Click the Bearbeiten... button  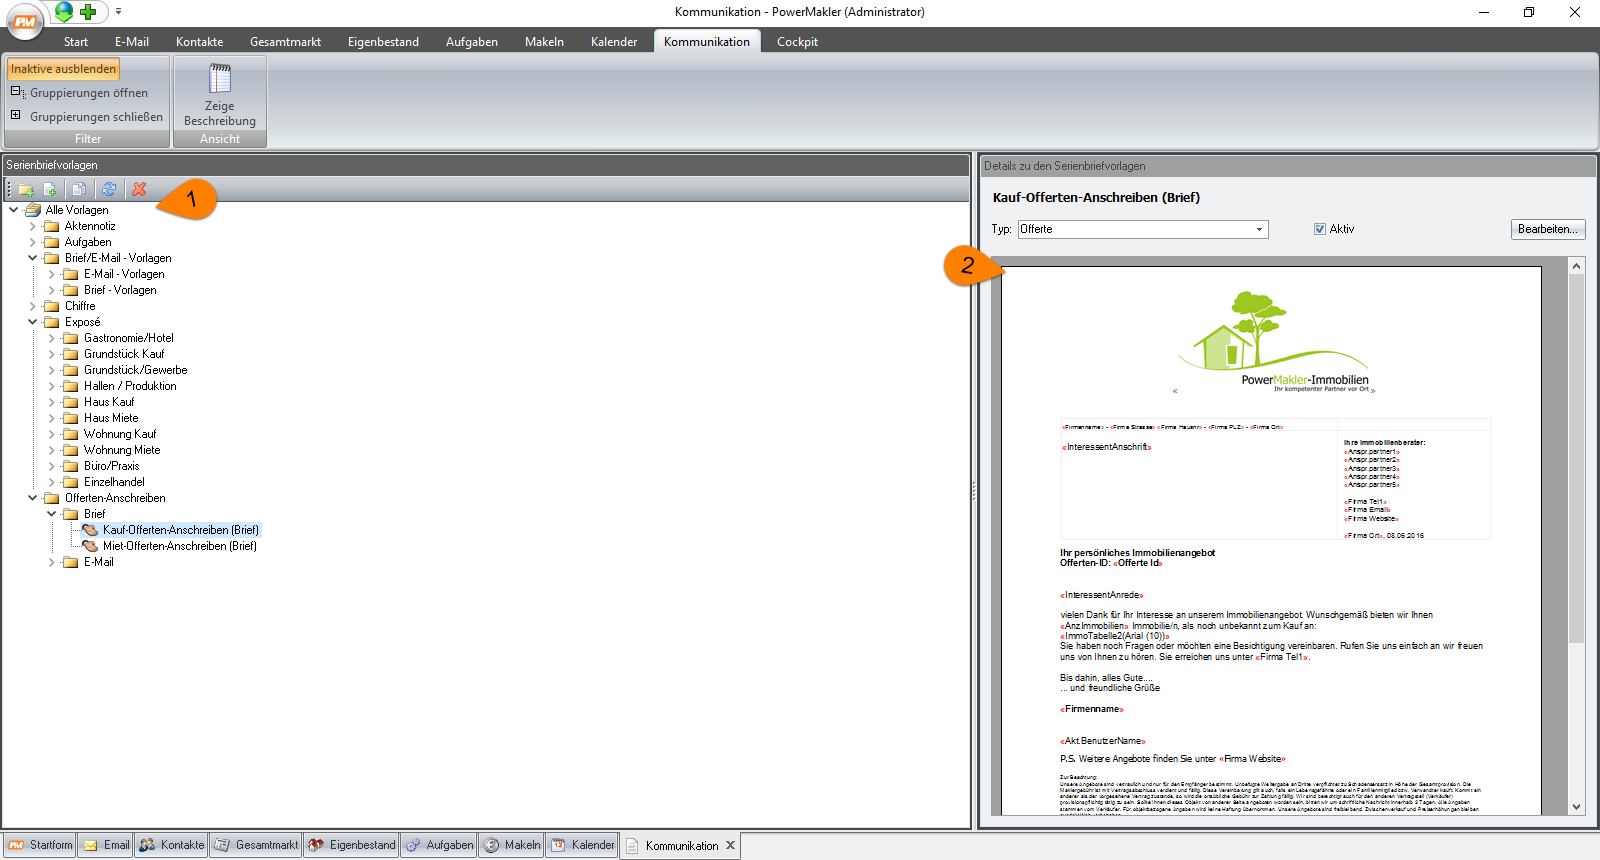(x=1547, y=229)
